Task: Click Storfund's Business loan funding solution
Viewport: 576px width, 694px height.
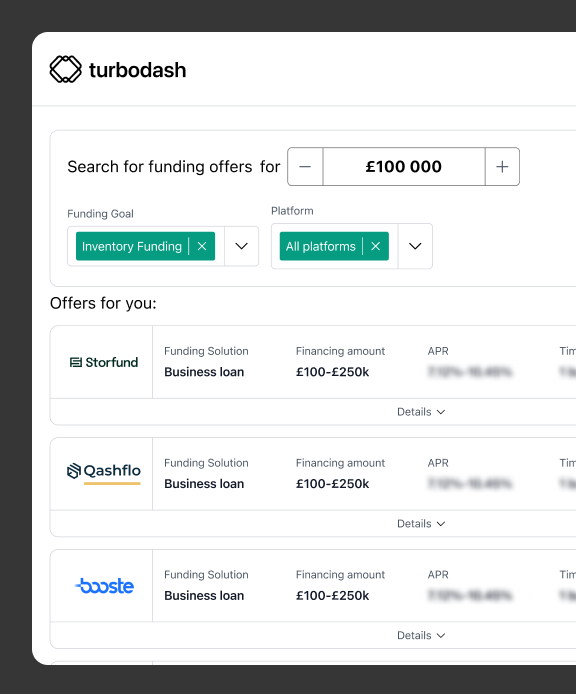Action: click(x=204, y=372)
